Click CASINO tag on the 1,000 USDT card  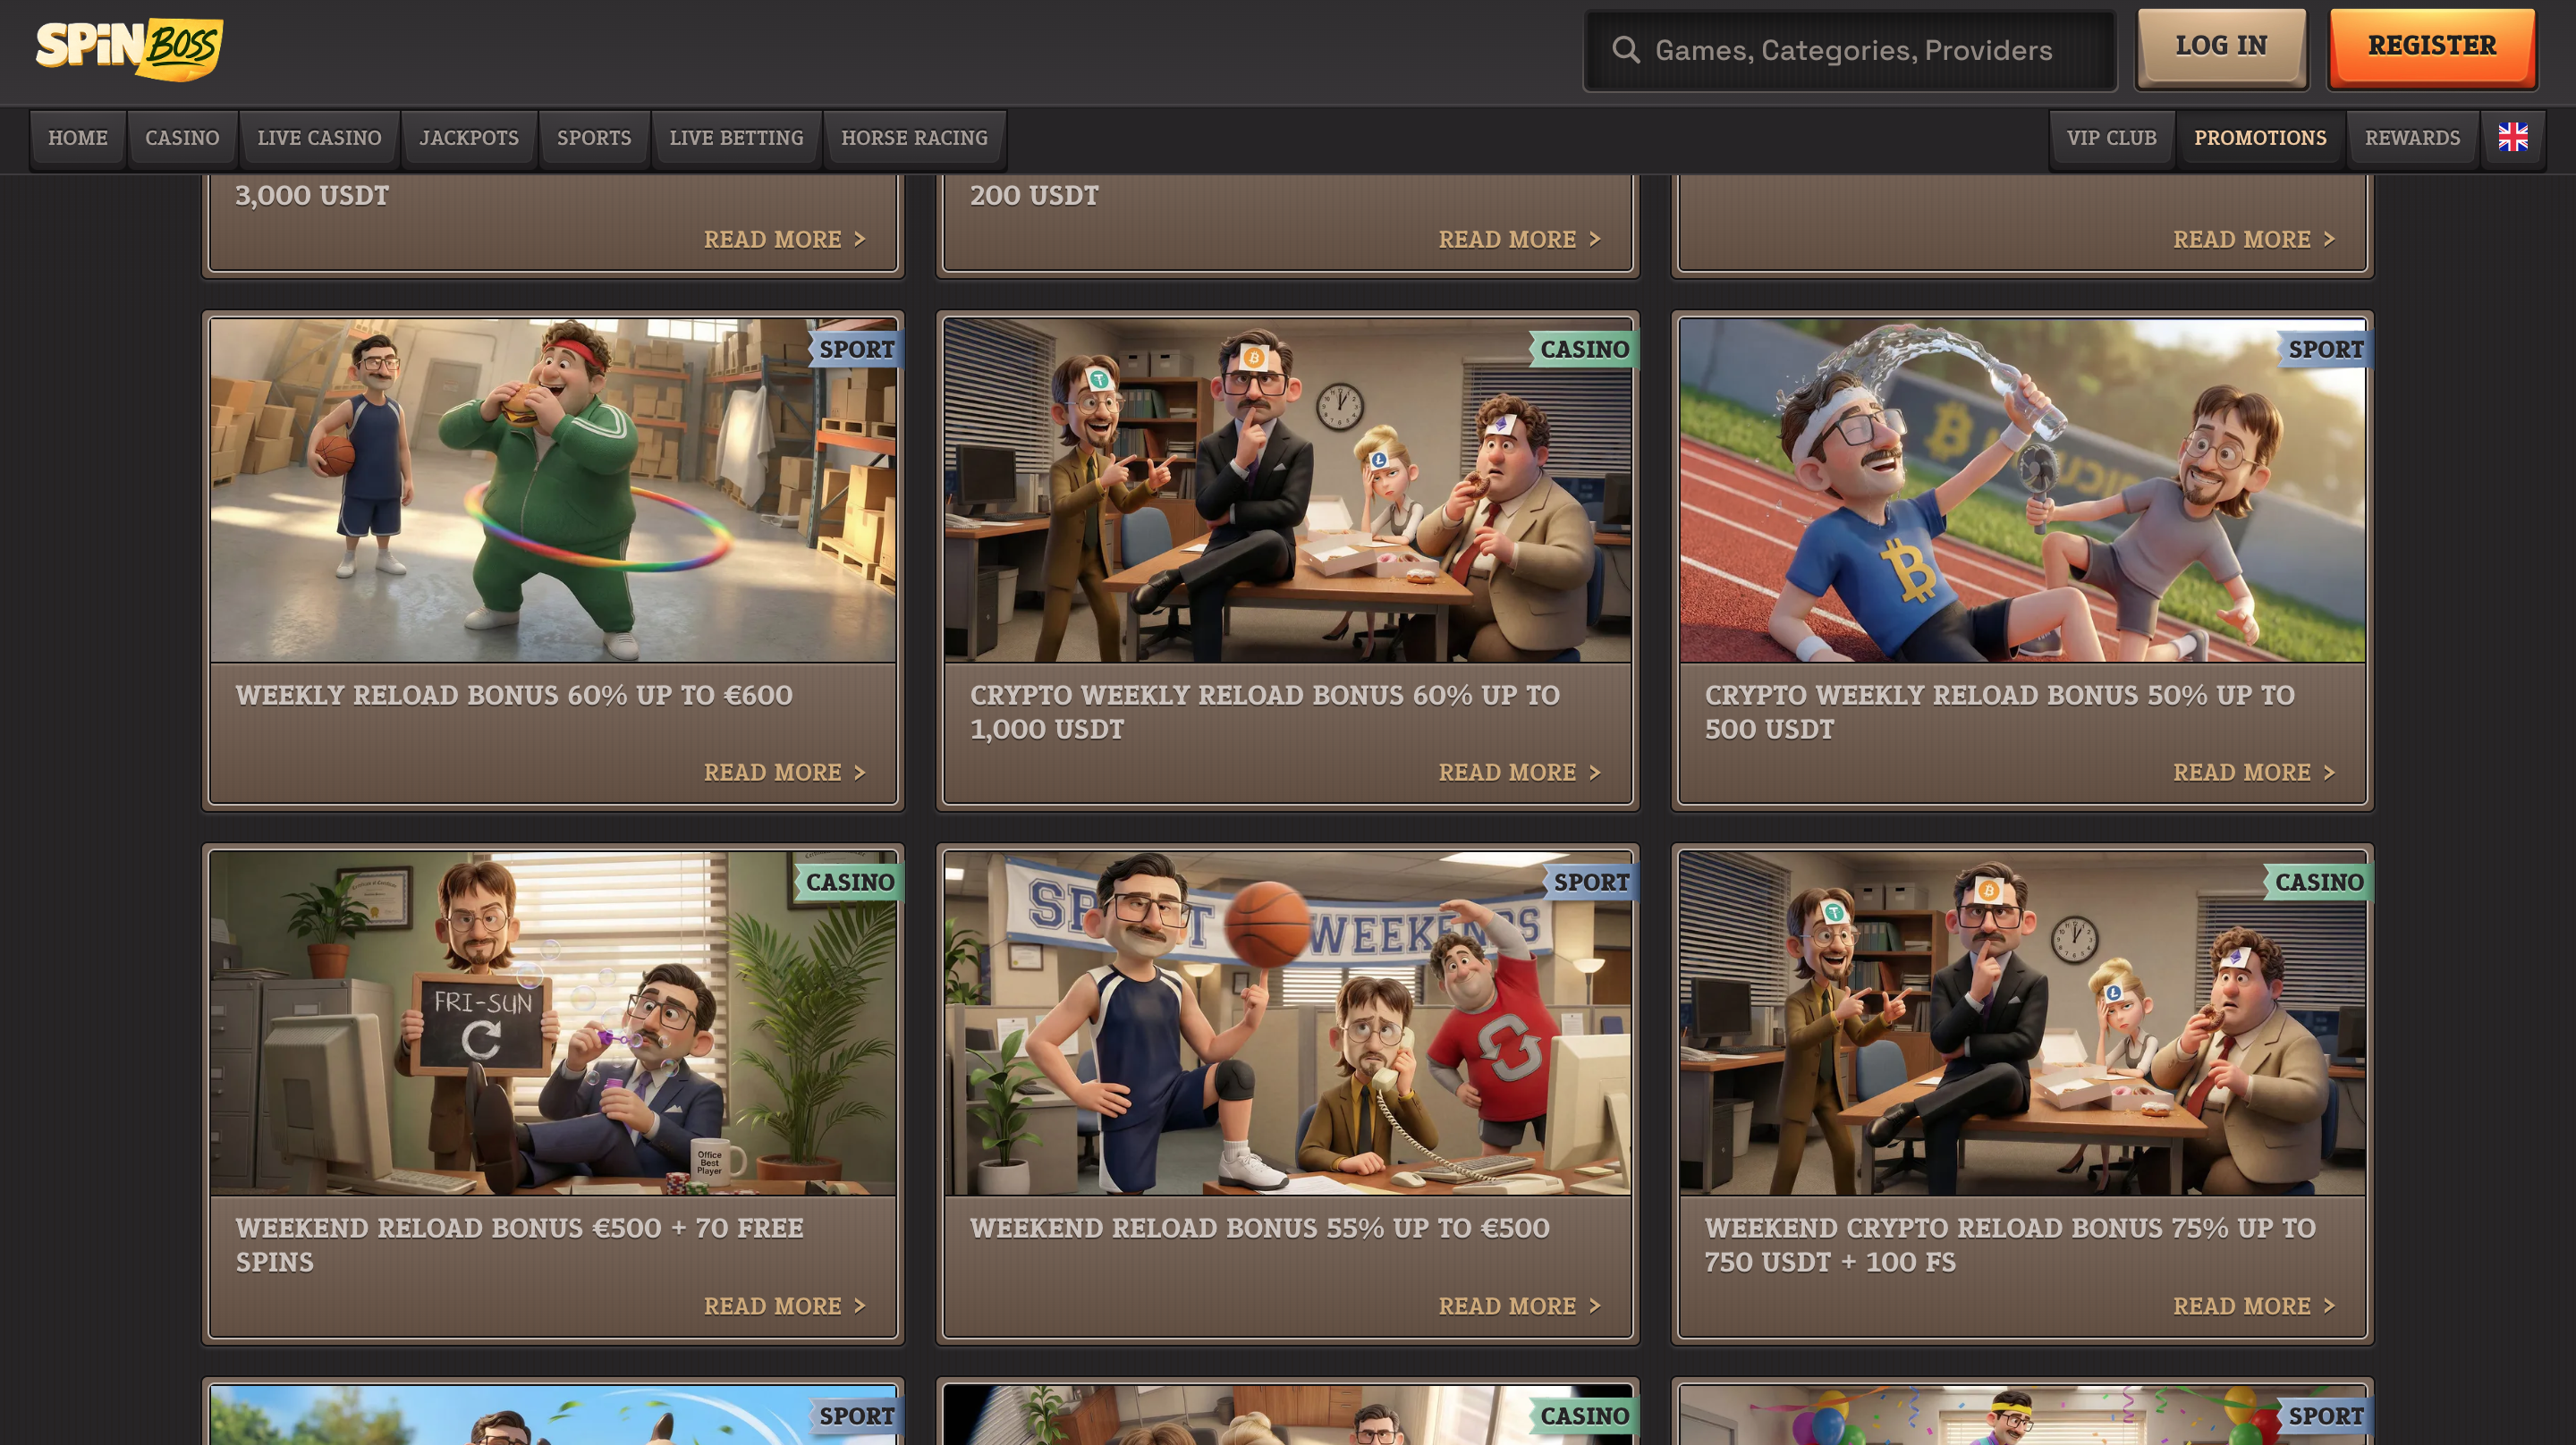tap(1584, 349)
